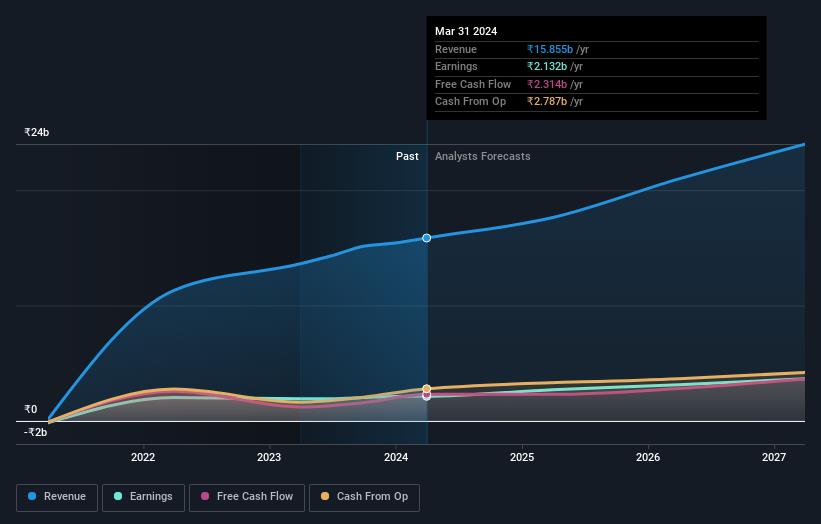The height and width of the screenshot is (524, 821).
Task: Select the 2024 x-axis label
Action: [396, 458]
